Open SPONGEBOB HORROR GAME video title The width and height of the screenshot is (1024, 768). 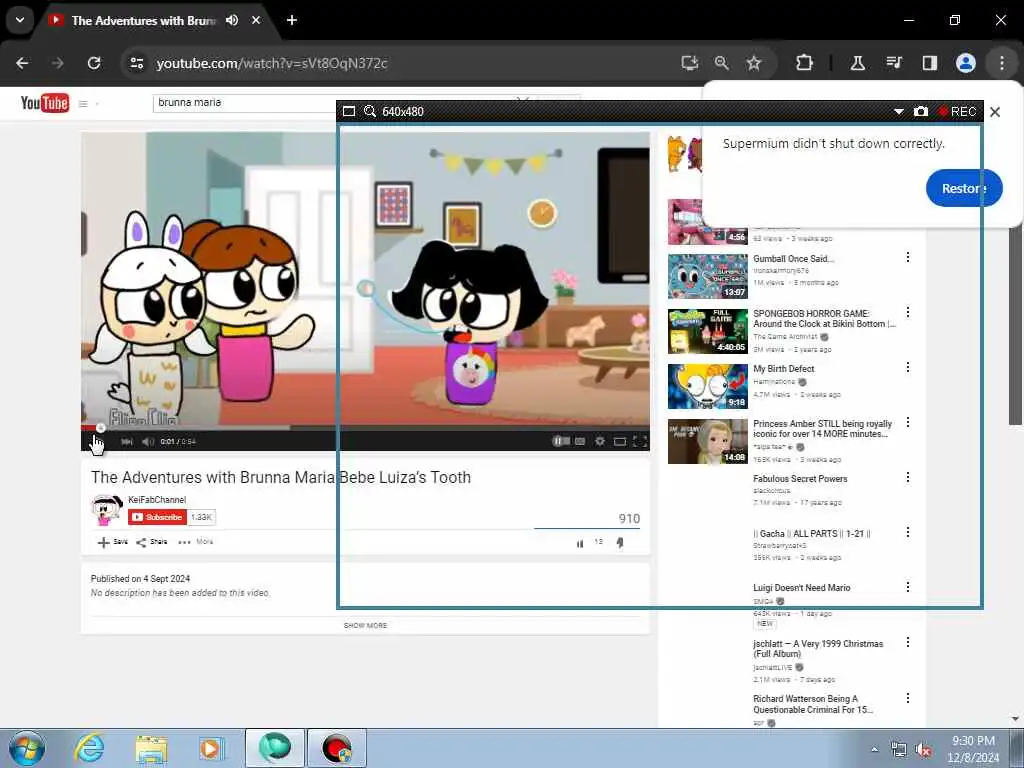click(824, 319)
